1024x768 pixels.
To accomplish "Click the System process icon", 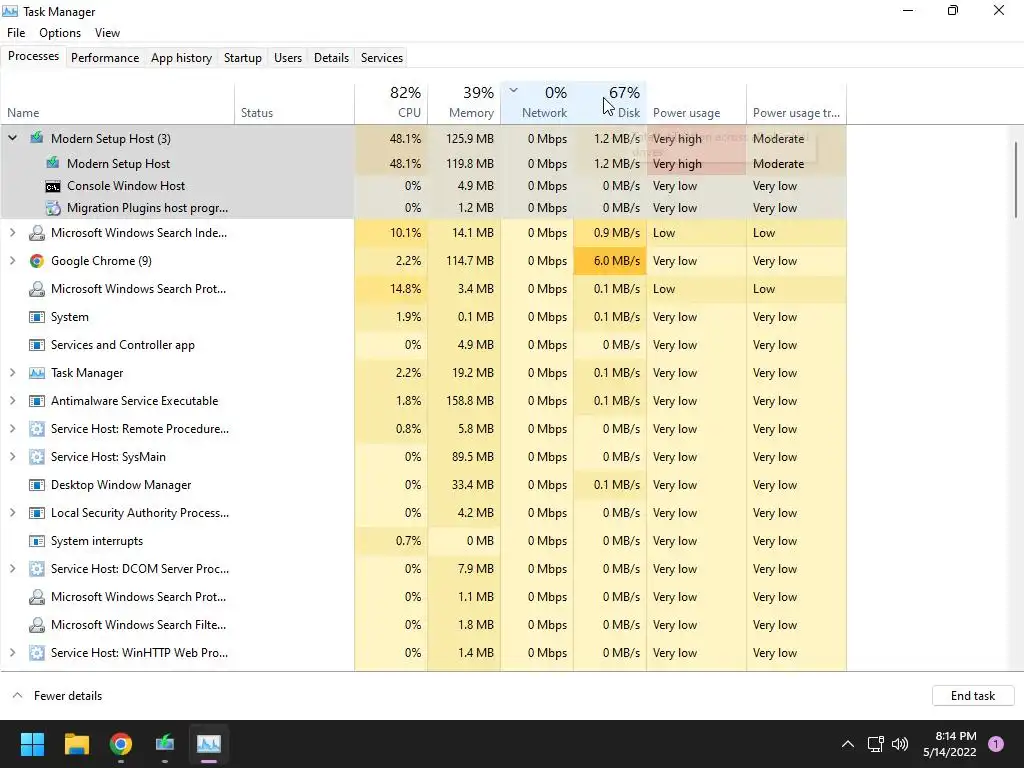I will 37,317.
